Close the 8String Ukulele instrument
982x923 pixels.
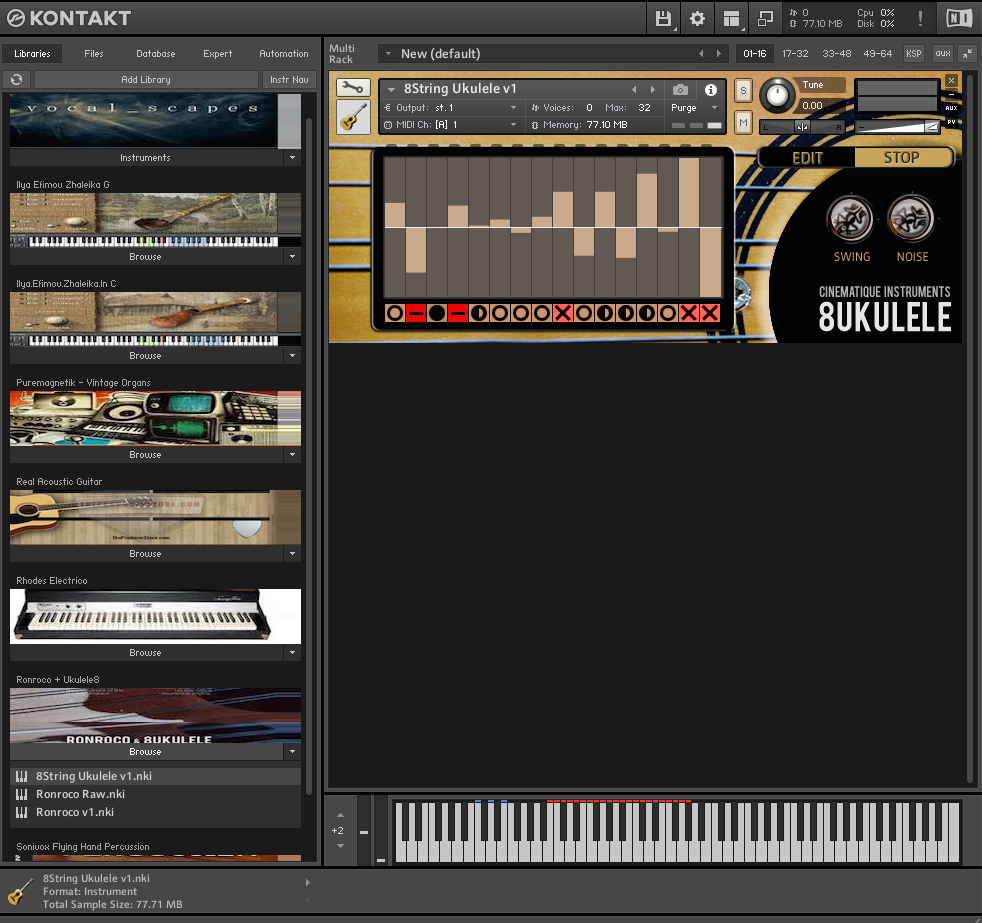951,80
